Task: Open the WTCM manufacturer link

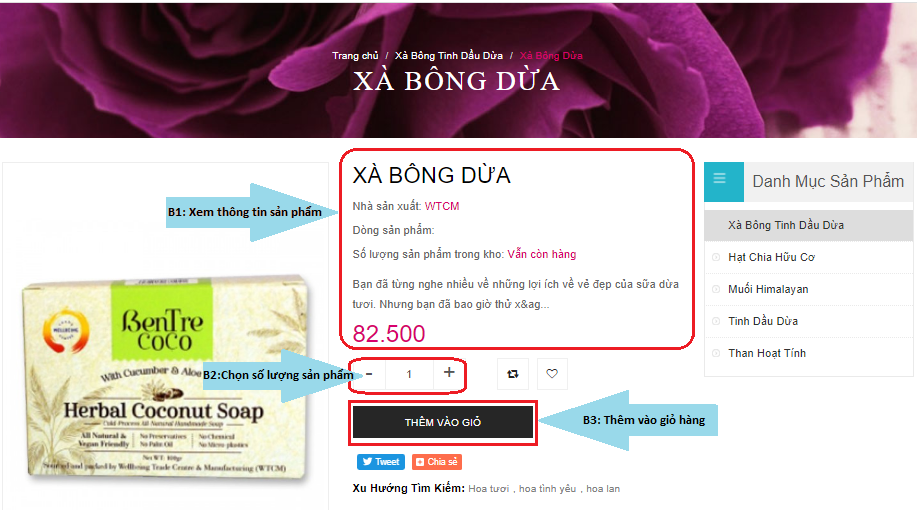Action: coord(442,206)
